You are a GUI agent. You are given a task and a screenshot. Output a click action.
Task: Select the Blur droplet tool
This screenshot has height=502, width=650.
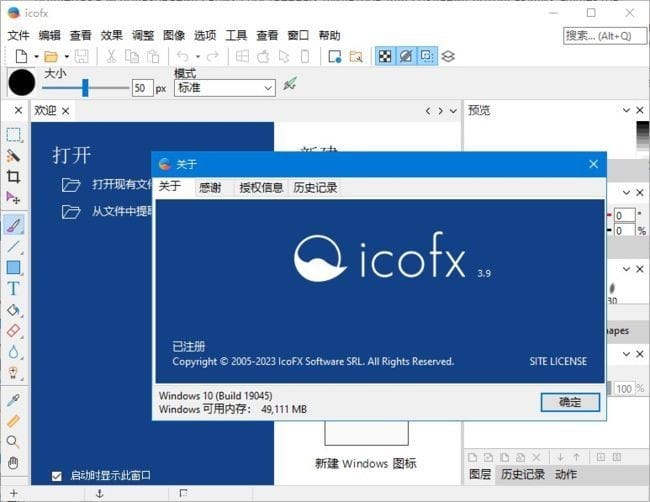[13, 352]
